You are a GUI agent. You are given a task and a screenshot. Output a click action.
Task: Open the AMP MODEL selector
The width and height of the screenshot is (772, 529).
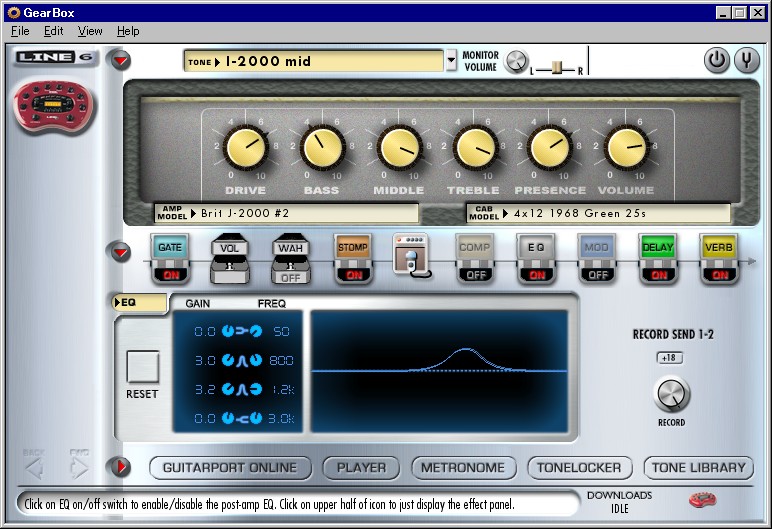pos(287,213)
